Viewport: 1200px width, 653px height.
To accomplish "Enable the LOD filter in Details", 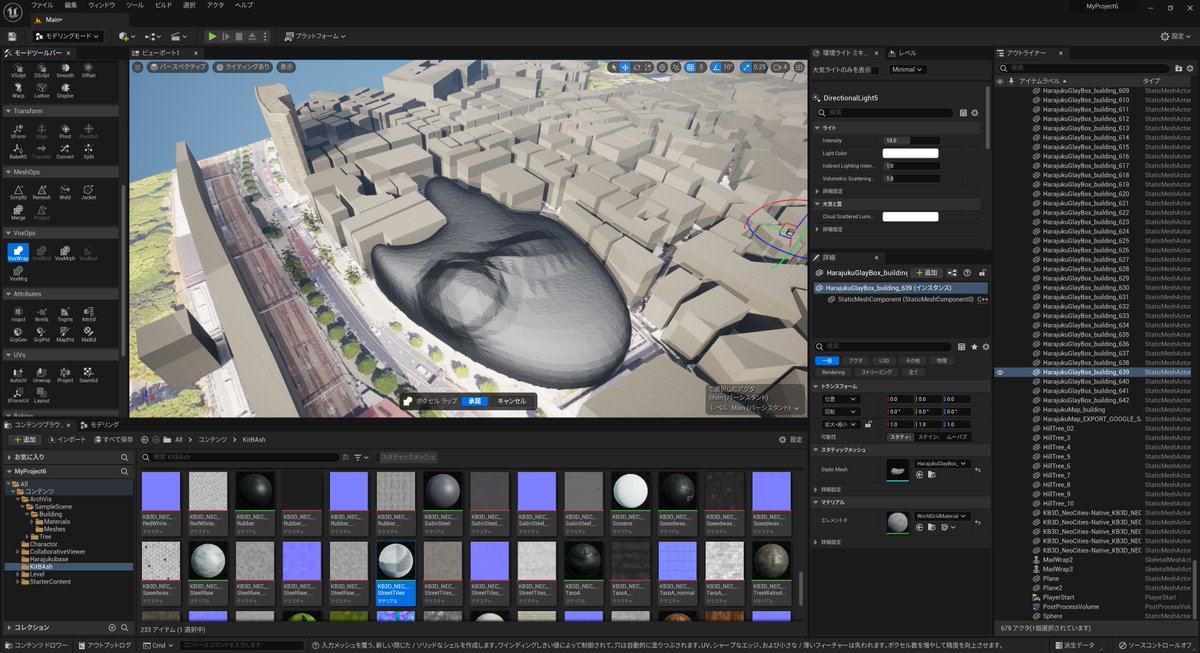I will (884, 360).
